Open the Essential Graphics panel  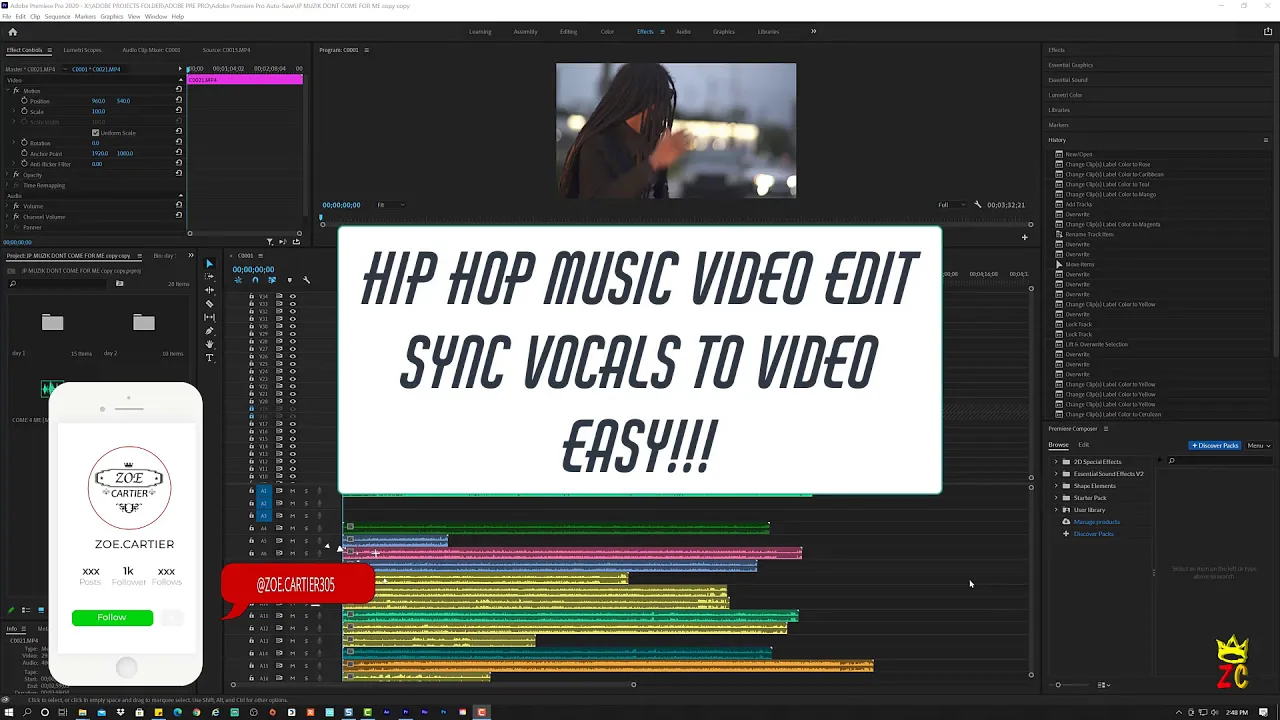1070,65
